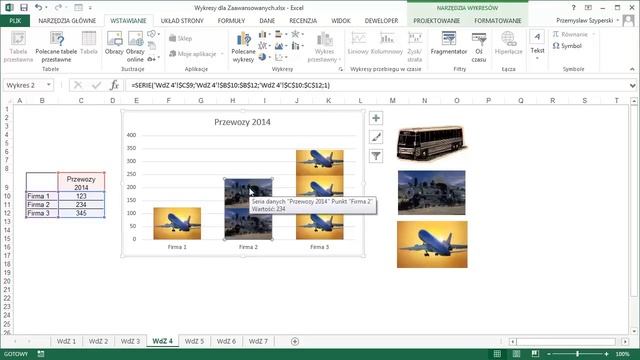Insert a Fragmentator slicer
640x360 pixels.
pos(449,43)
